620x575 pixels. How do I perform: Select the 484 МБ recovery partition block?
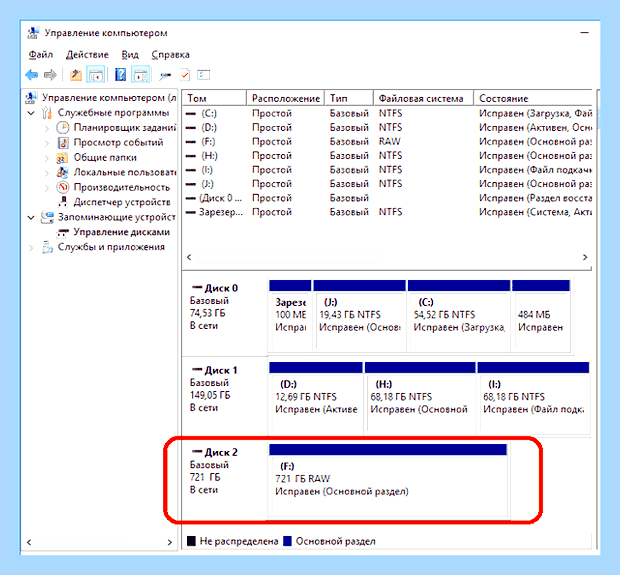click(541, 315)
